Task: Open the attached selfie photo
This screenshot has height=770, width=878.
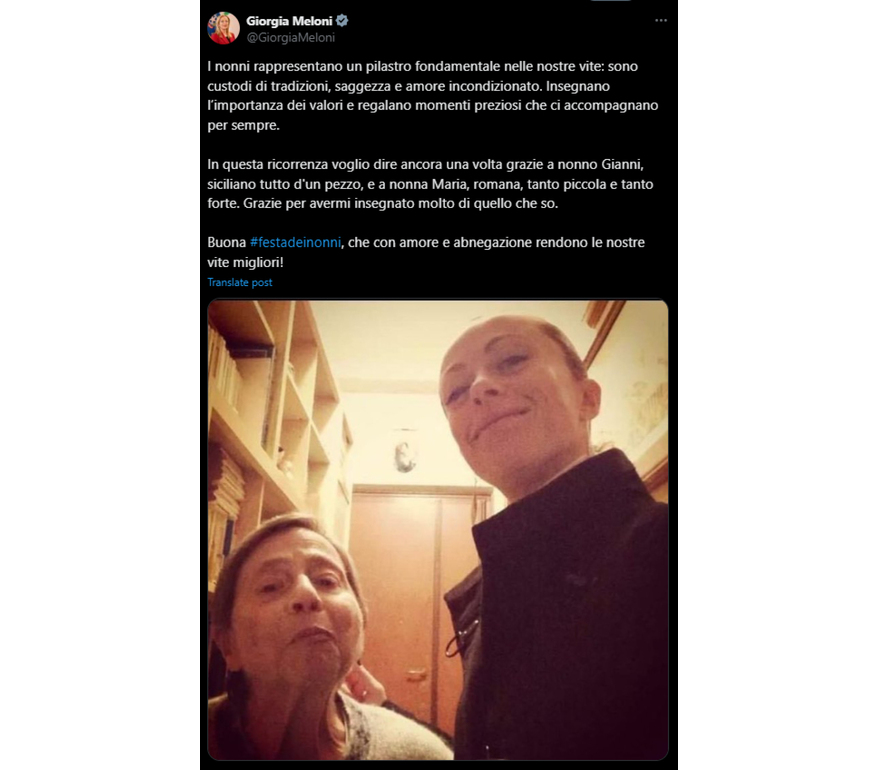Action: pyautogui.click(x=438, y=530)
